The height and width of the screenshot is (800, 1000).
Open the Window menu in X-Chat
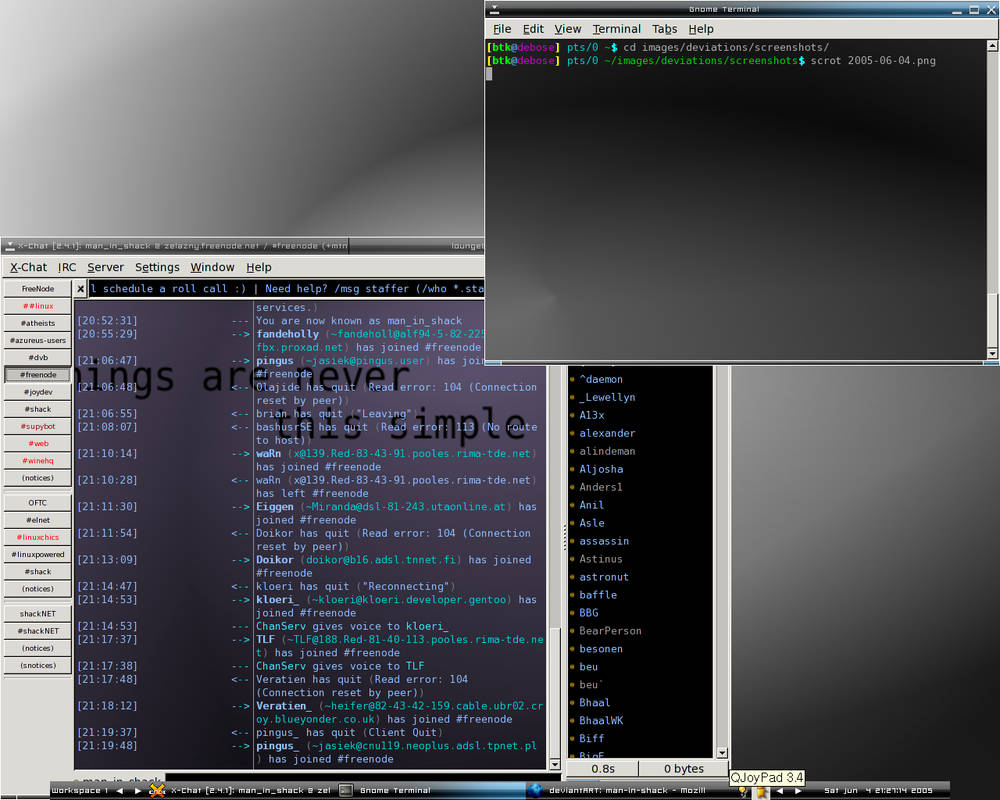coord(212,267)
